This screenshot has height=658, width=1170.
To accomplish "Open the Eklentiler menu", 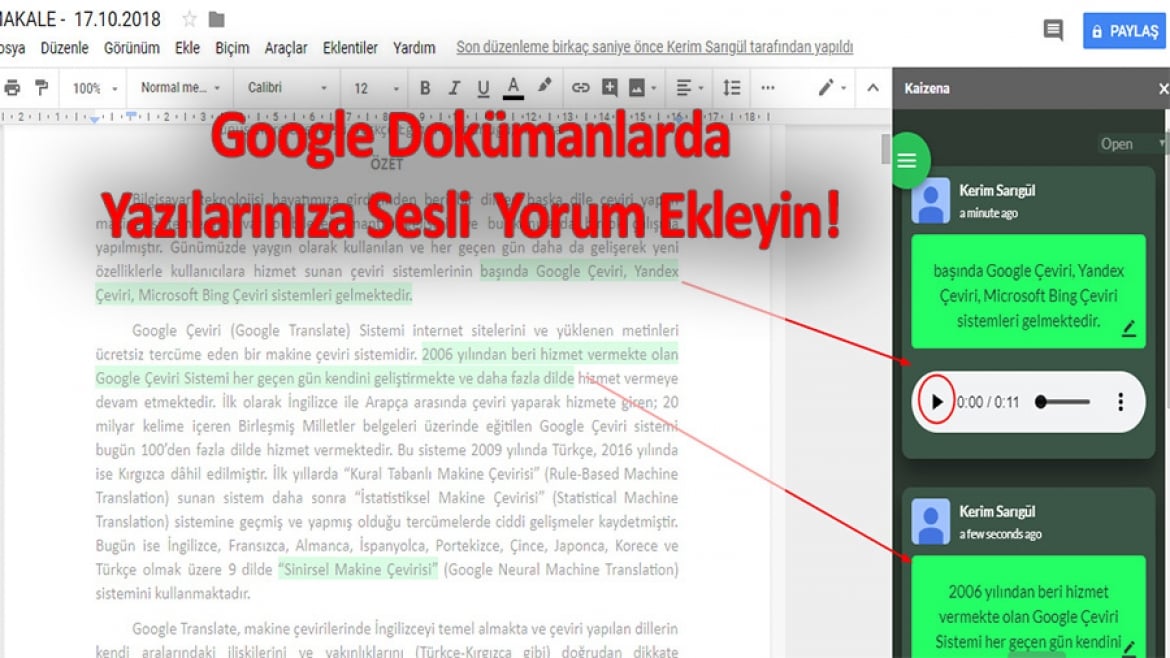I will point(350,48).
